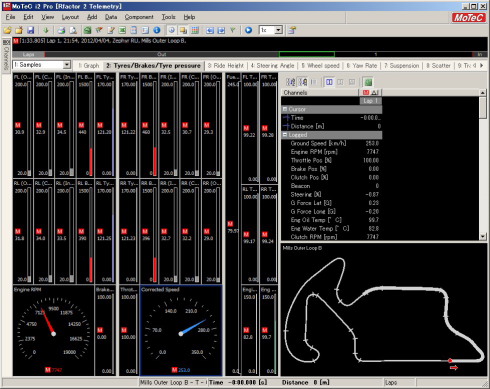Click the green down arrow toolbar icon

point(46,30)
